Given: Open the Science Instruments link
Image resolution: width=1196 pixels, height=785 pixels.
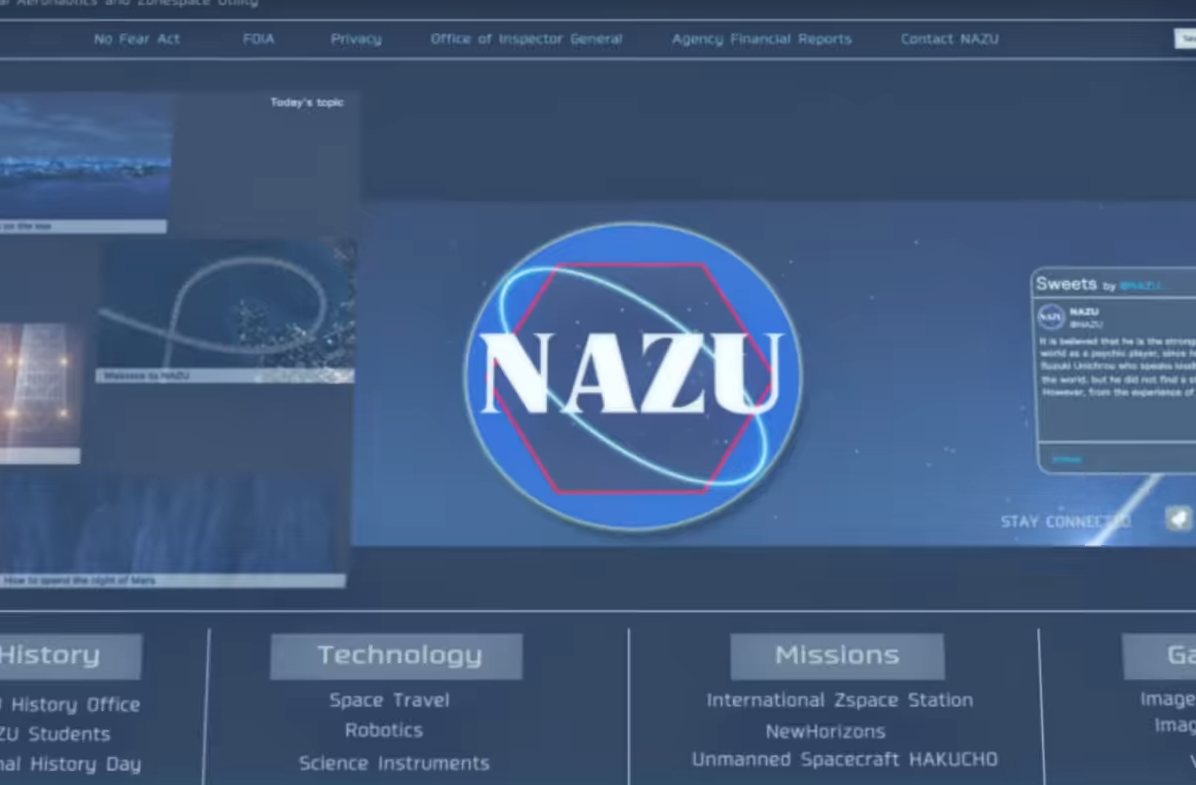Looking at the screenshot, I should click(x=394, y=763).
